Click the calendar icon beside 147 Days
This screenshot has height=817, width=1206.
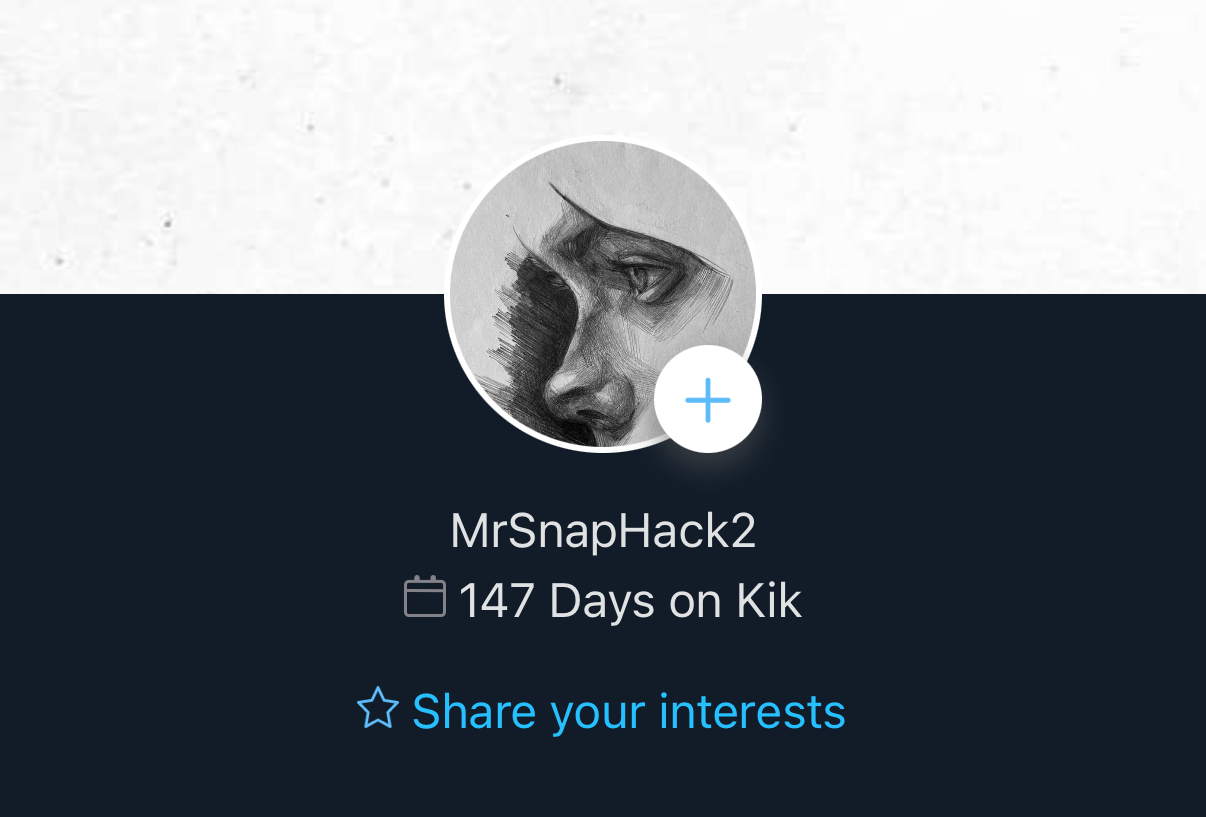pyautogui.click(x=424, y=597)
